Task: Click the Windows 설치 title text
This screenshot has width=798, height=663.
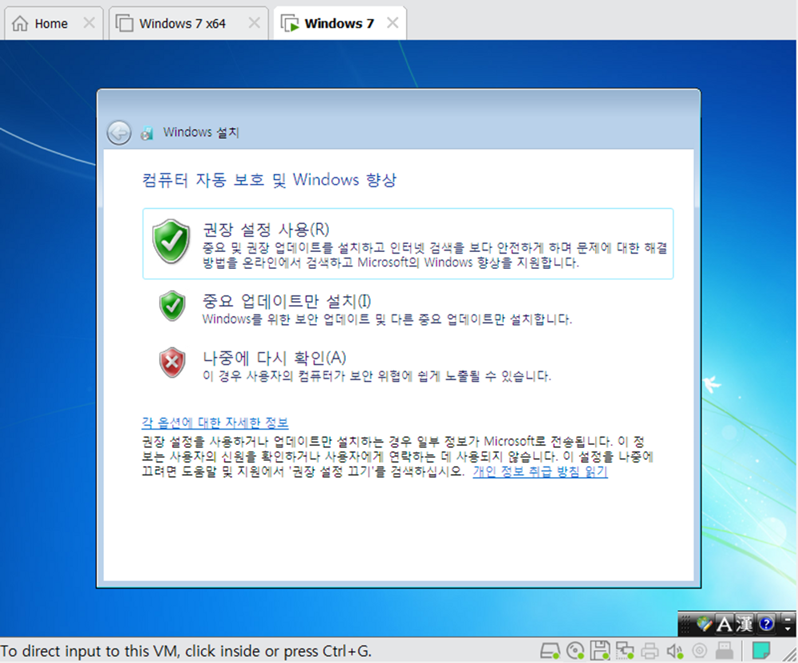Action: click(201, 132)
